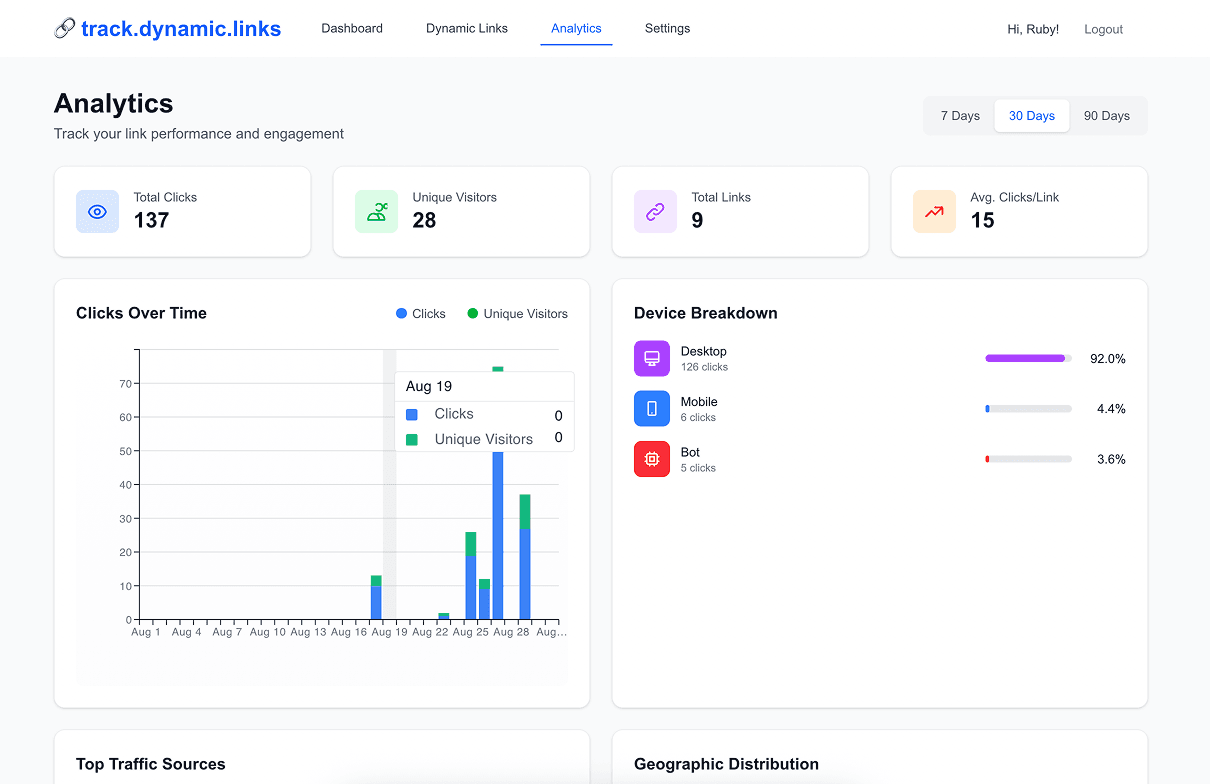The height and width of the screenshot is (784, 1210).
Task: Open the Settings nav item
Action: point(667,29)
